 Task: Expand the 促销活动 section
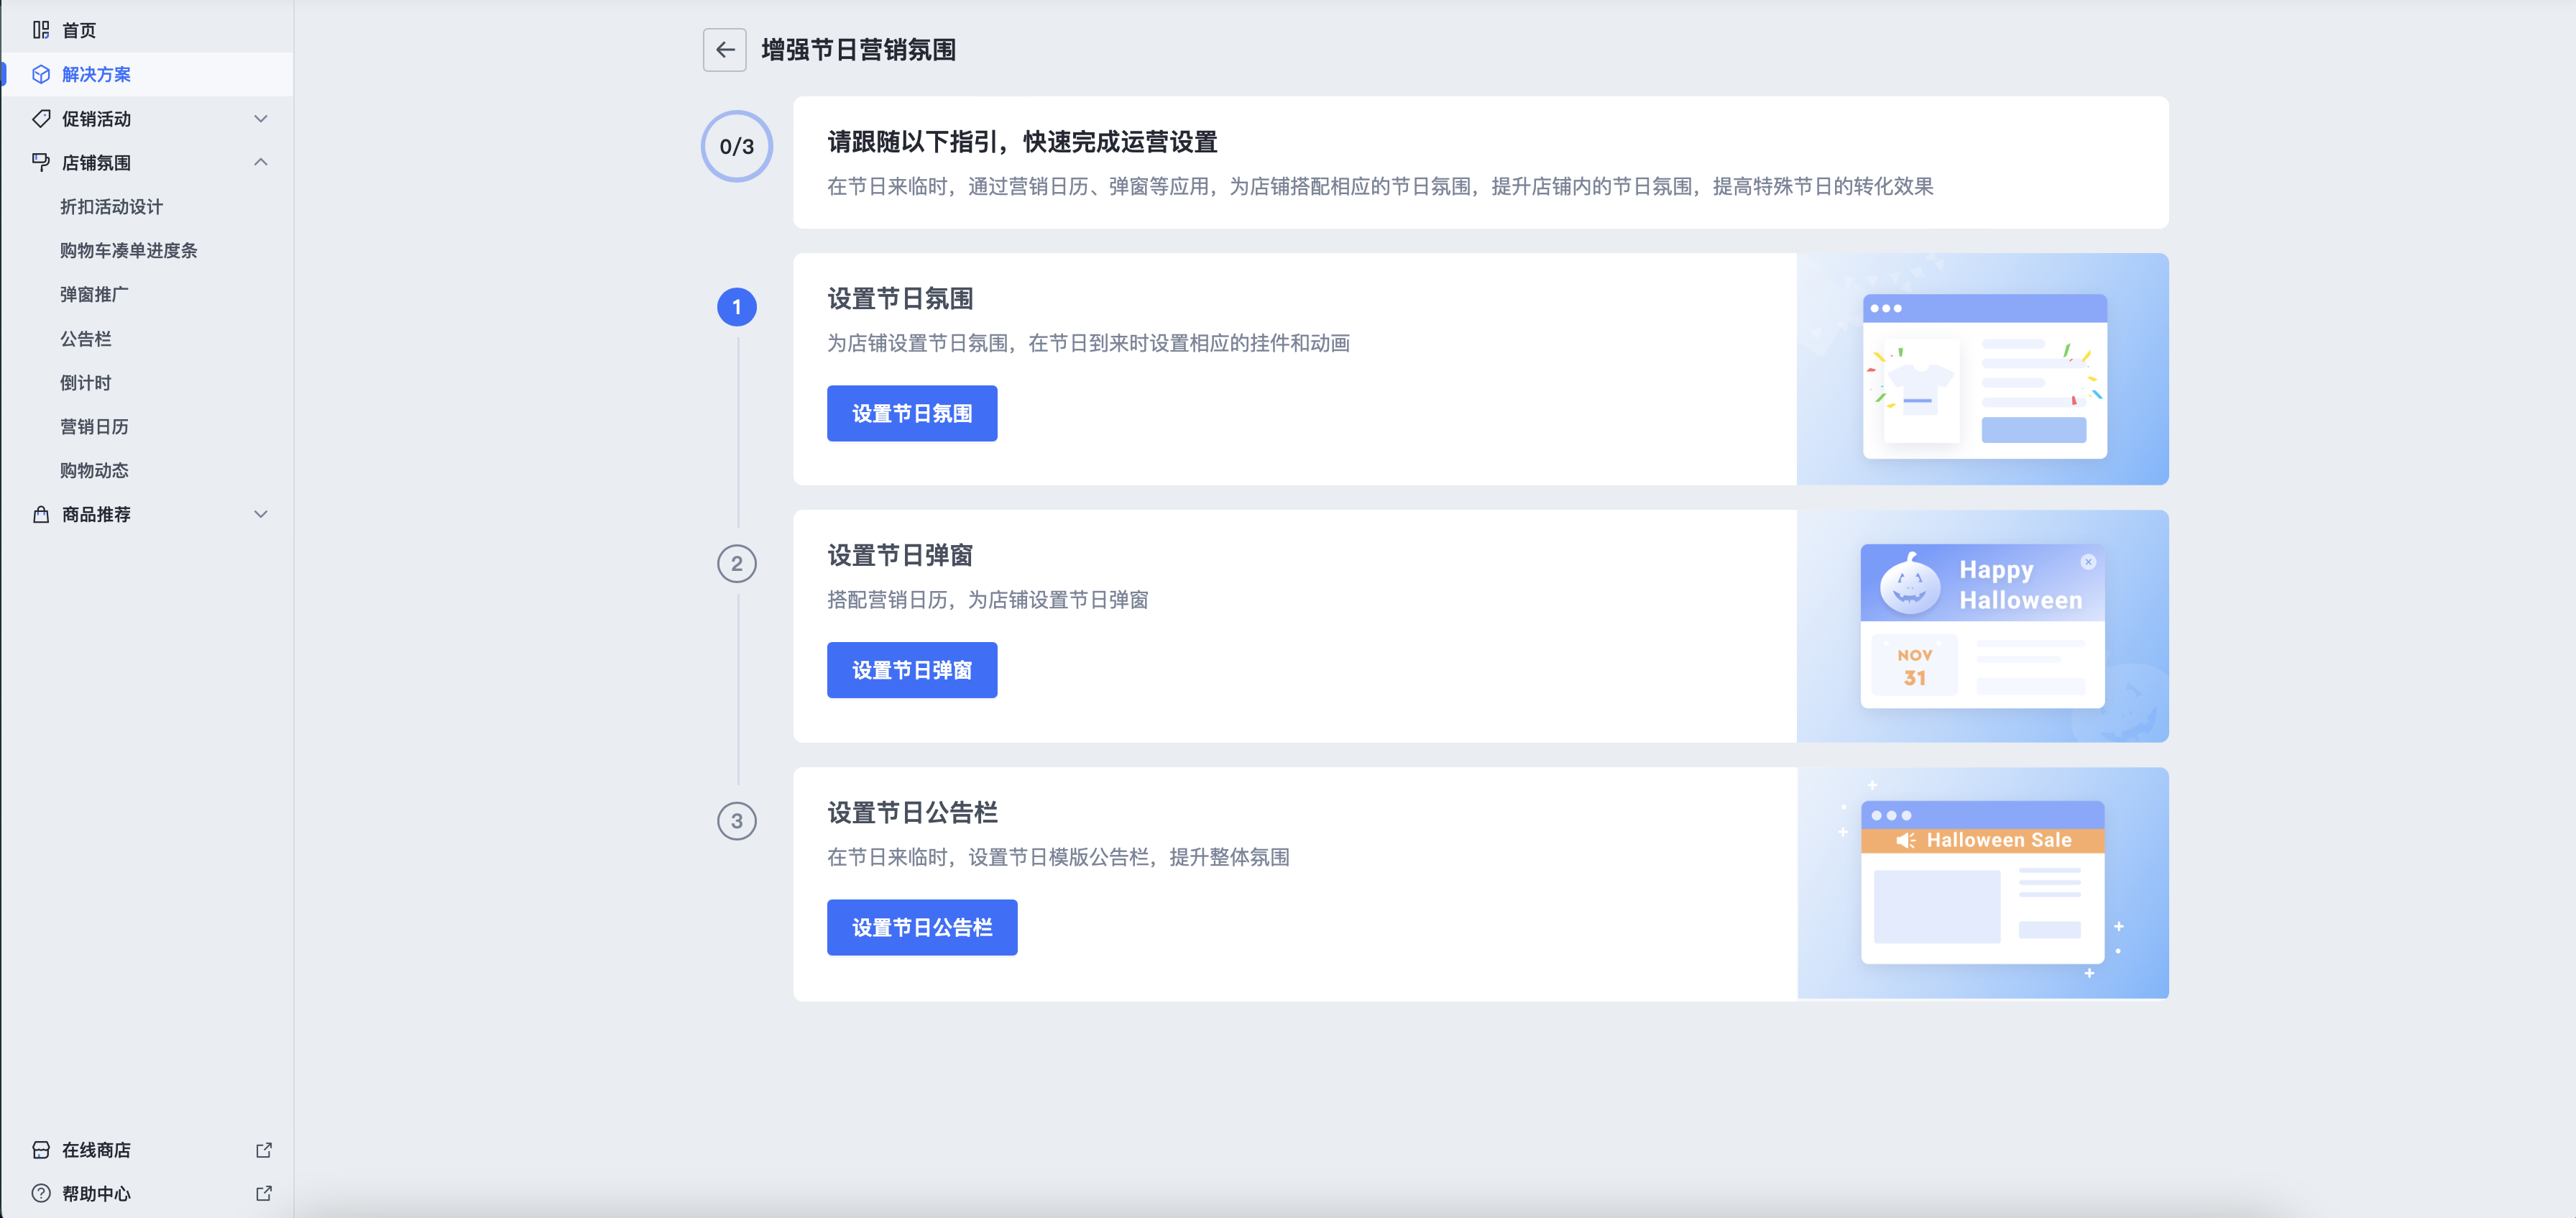coord(261,118)
